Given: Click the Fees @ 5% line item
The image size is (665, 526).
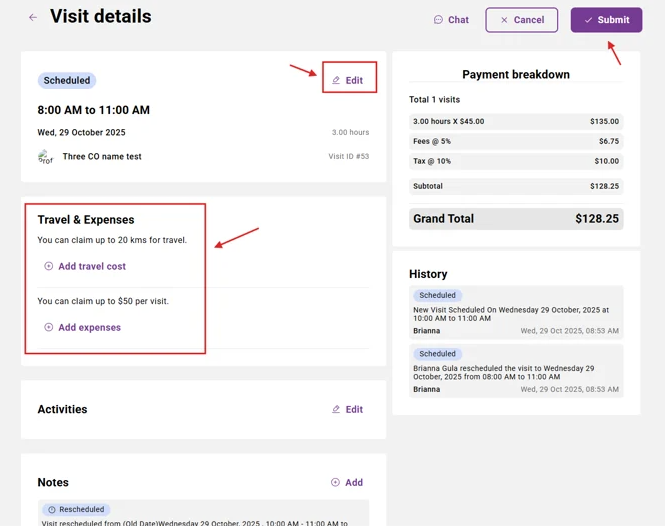Looking at the screenshot, I should 516,141.
